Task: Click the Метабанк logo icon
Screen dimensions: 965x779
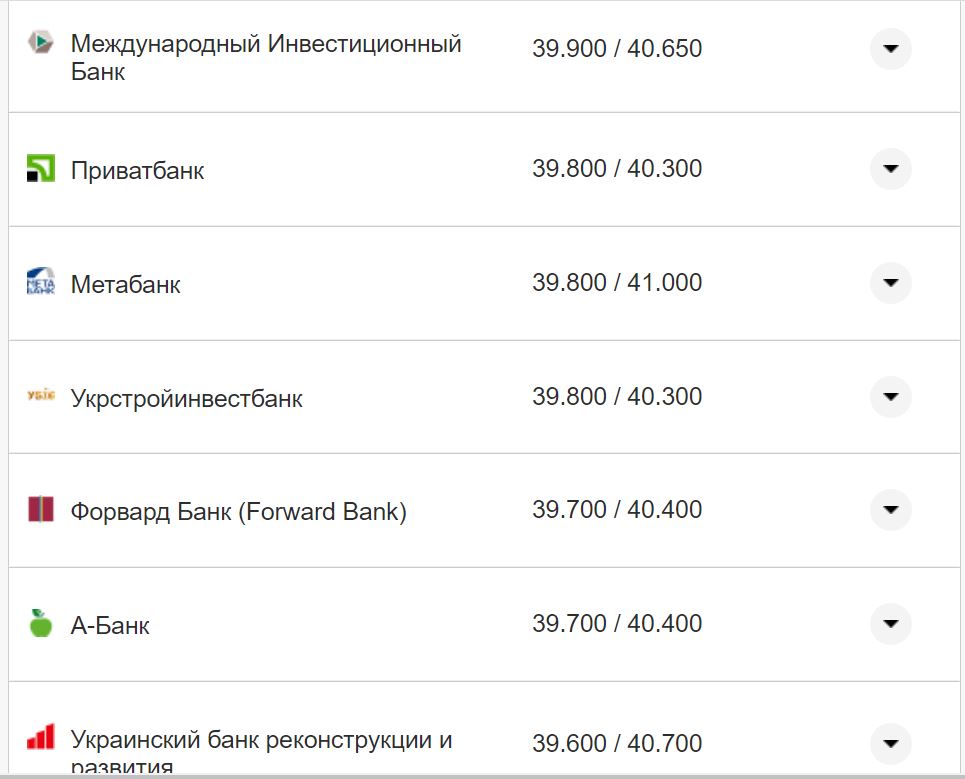Action: pos(40,283)
